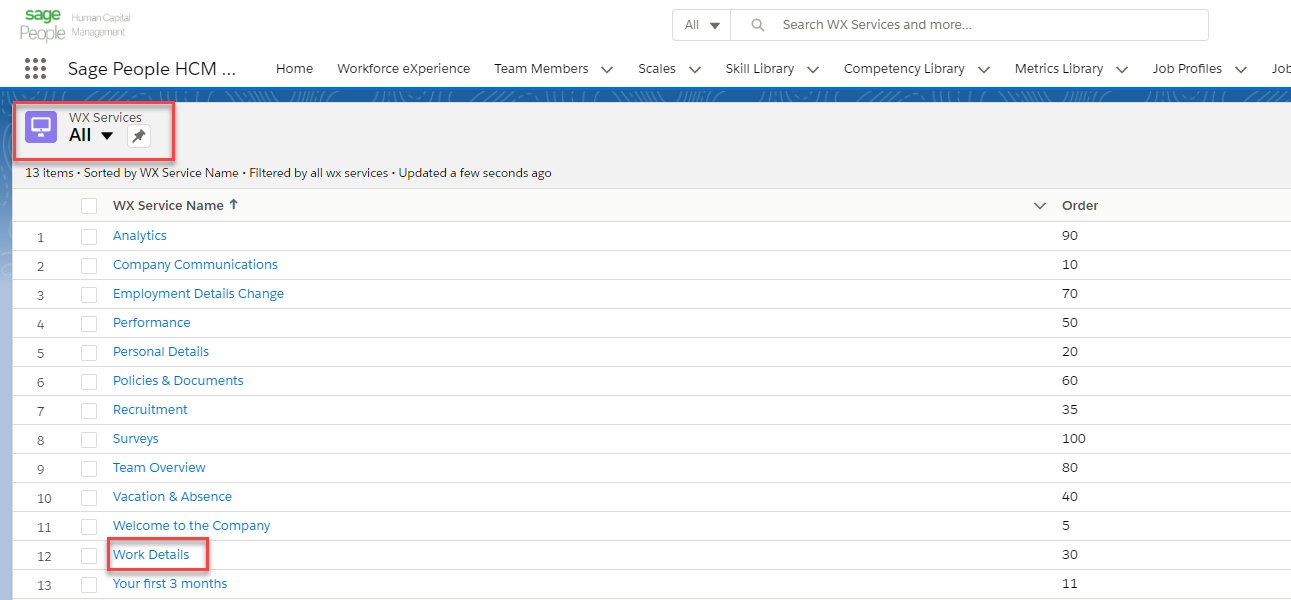Image resolution: width=1291 pixels, height=600 pixels.
Task: Open WX Service Name column options chevron
Action: (x=1039, y=206)
